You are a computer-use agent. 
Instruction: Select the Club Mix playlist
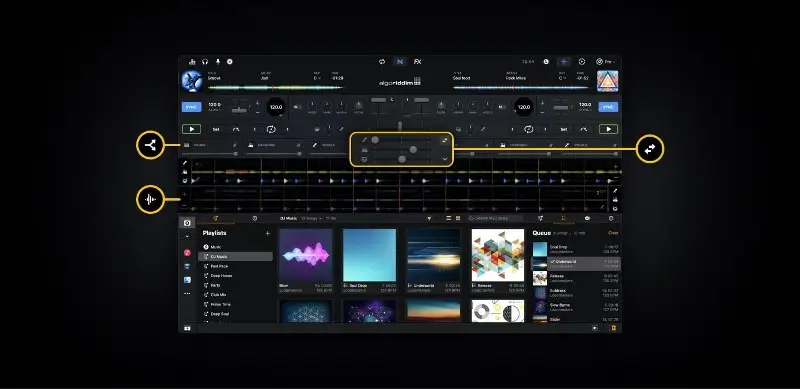pos(235,295)
